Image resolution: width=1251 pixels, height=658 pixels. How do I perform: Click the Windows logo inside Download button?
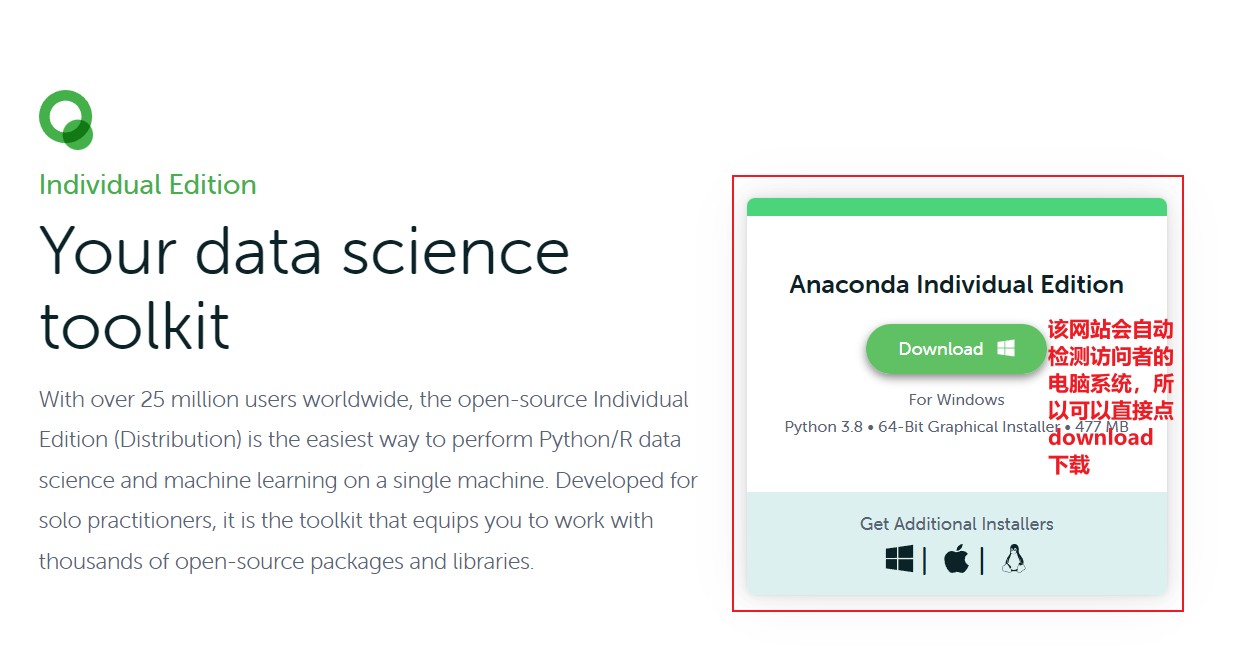(1005, 348)
